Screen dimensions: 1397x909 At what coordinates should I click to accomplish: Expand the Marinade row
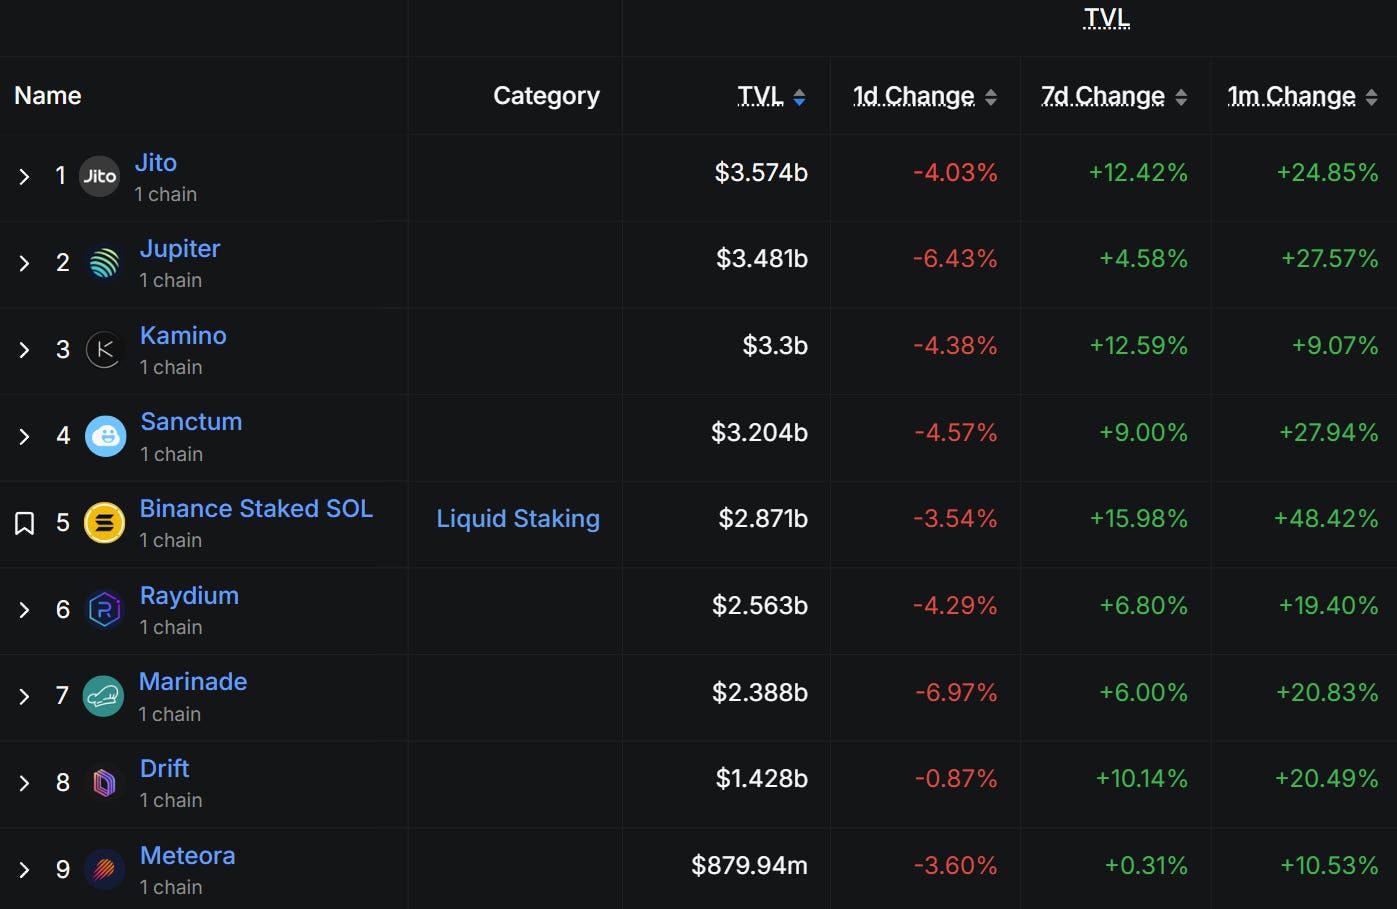pyautogui.click(x=24, y=697)
